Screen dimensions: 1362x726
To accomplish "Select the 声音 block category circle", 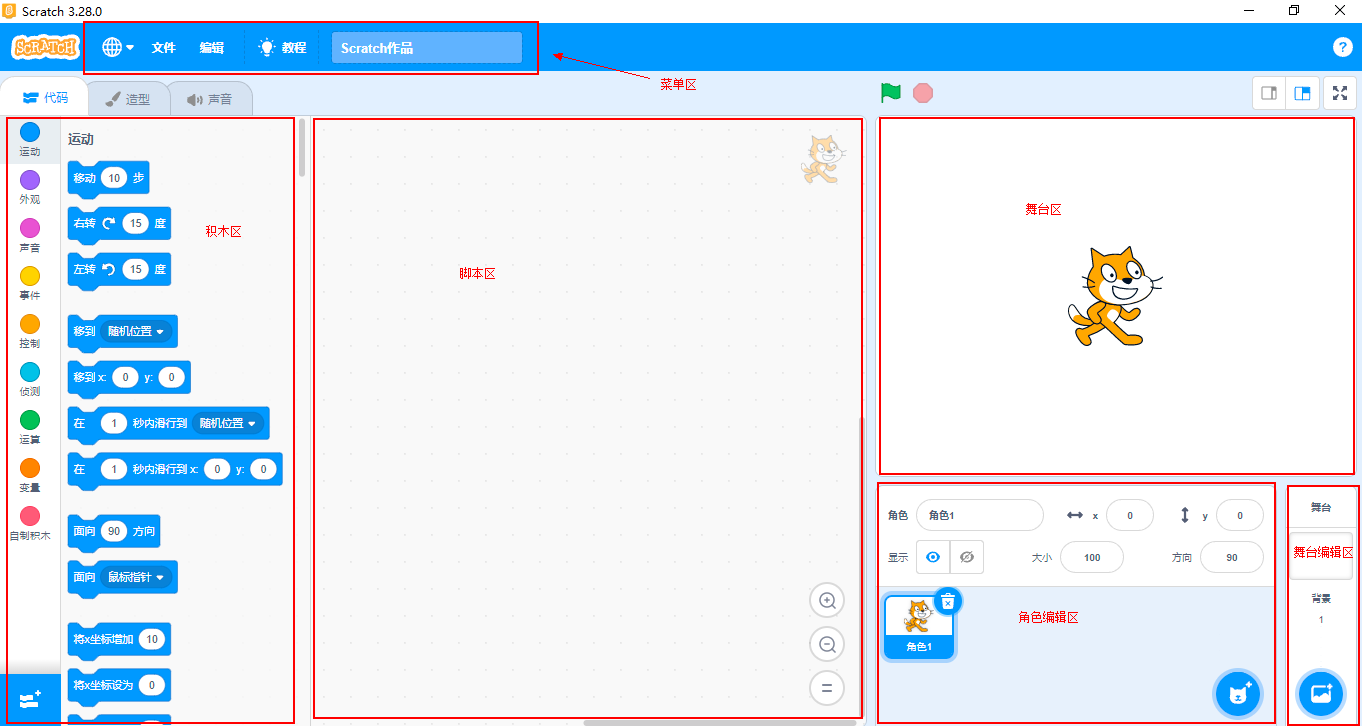I will pyautogui.click(x=30, y=228).
